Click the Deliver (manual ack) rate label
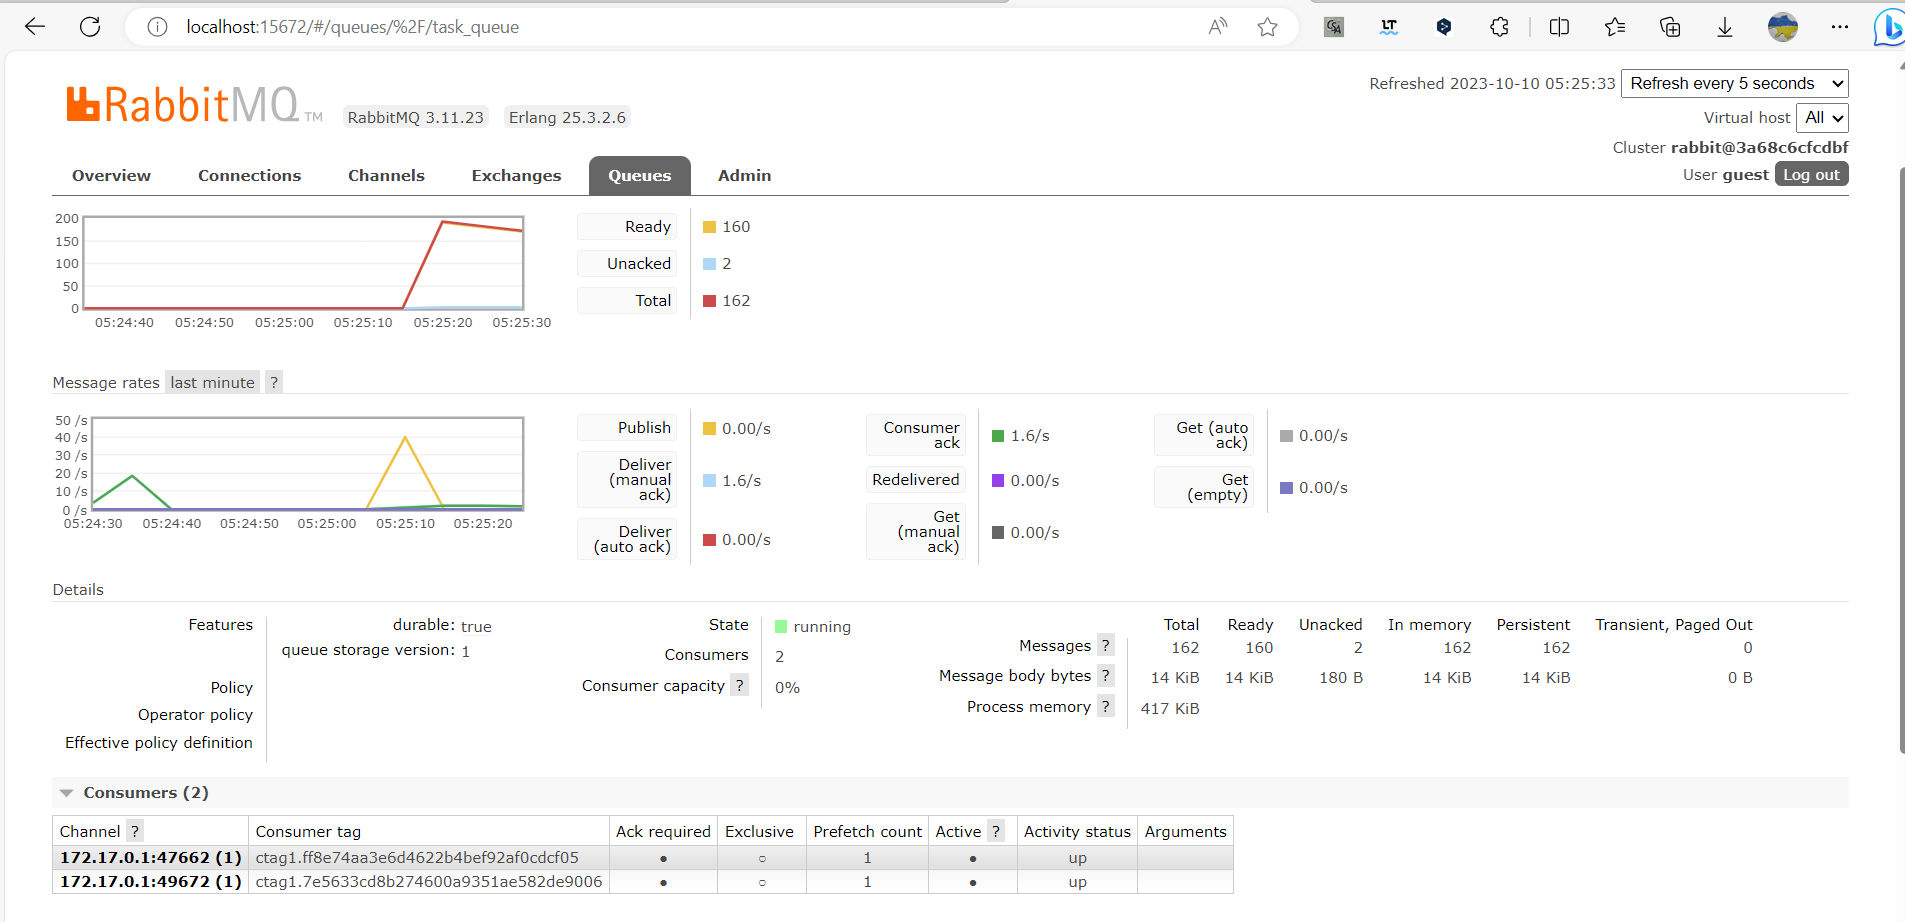 [627, 479]
